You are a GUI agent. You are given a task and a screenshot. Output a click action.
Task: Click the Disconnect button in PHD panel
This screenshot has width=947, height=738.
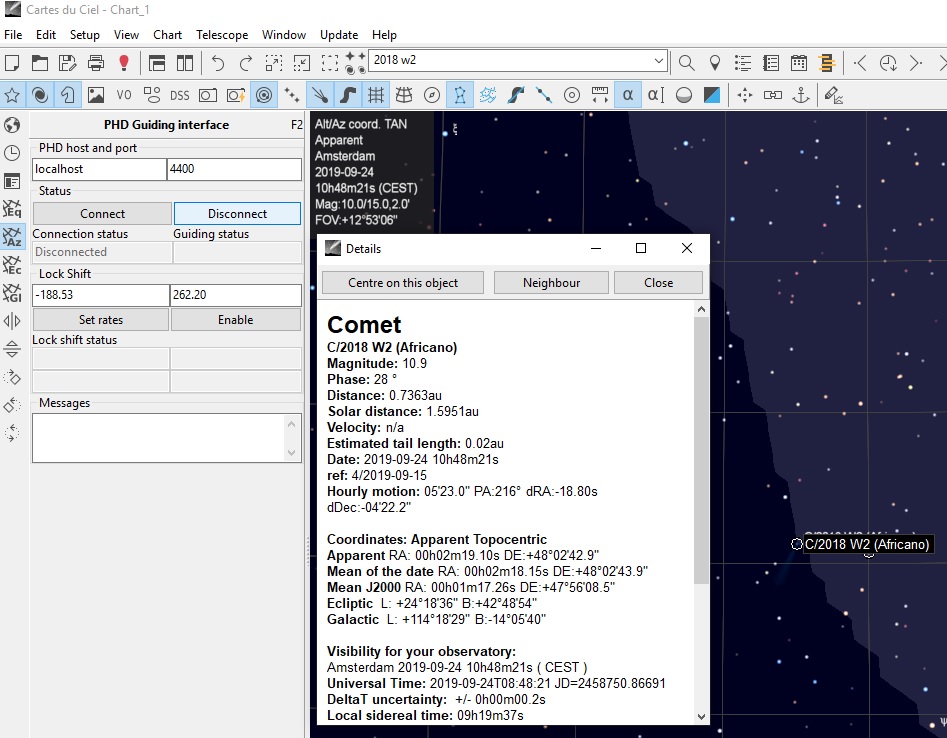[x=237, y=213]
